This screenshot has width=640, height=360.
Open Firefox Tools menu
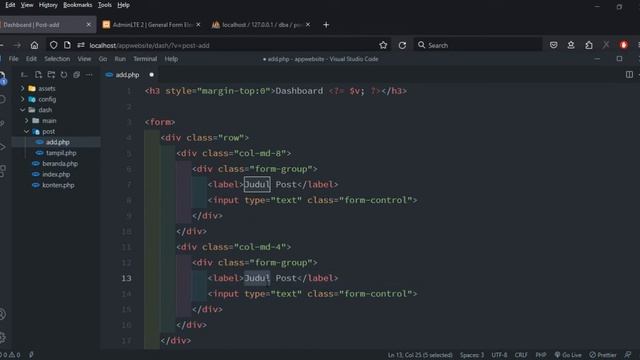pos(104,5)
